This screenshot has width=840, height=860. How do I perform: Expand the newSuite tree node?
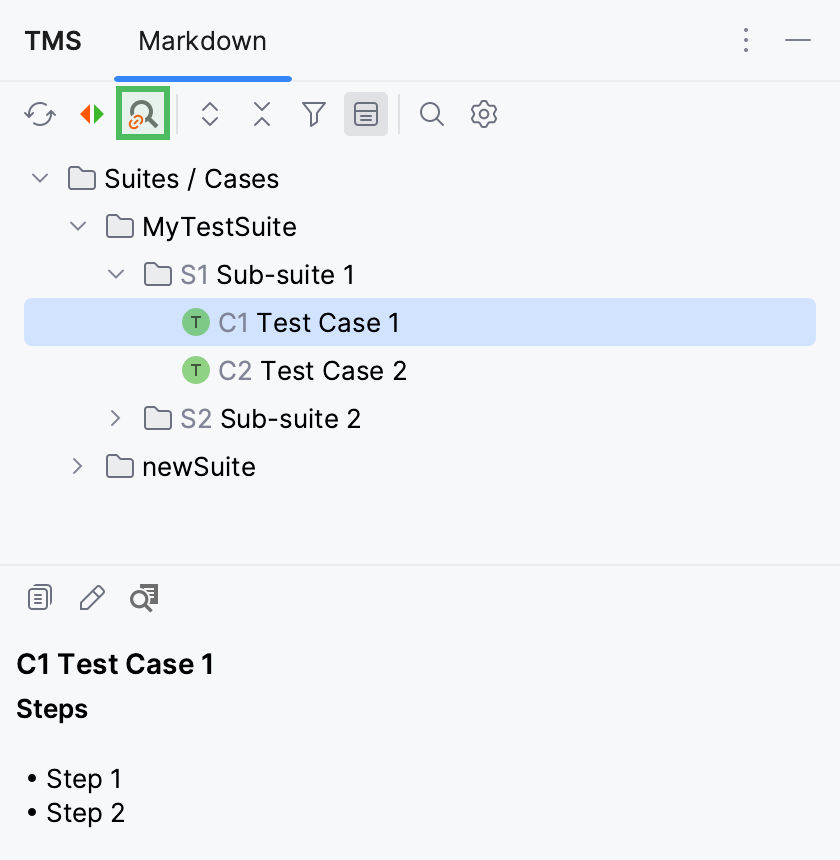(x=77, y=466)
